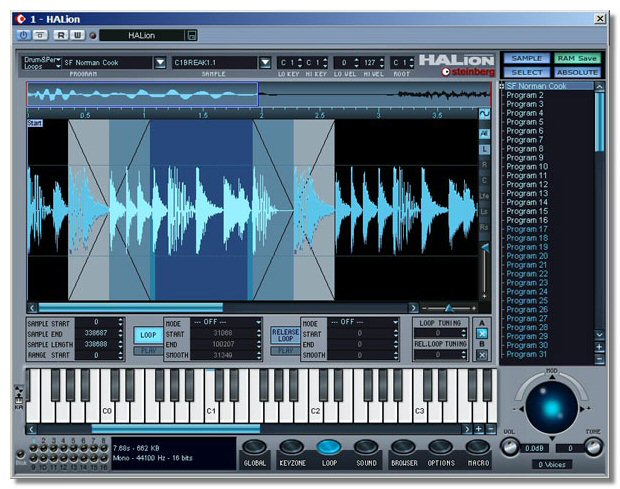The width and height of the screenshot is (620, 489).
Task: Click the RELEASE LOOP button
Action: point(285,335)
